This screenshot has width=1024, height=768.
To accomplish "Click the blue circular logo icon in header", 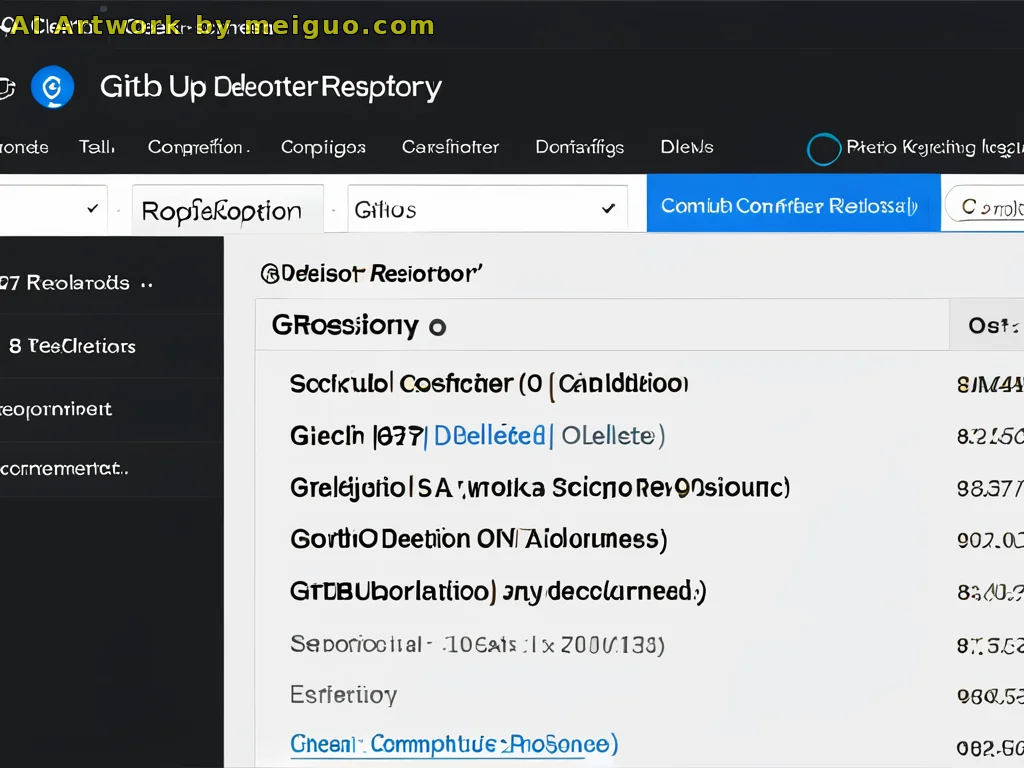I will 52,88.
